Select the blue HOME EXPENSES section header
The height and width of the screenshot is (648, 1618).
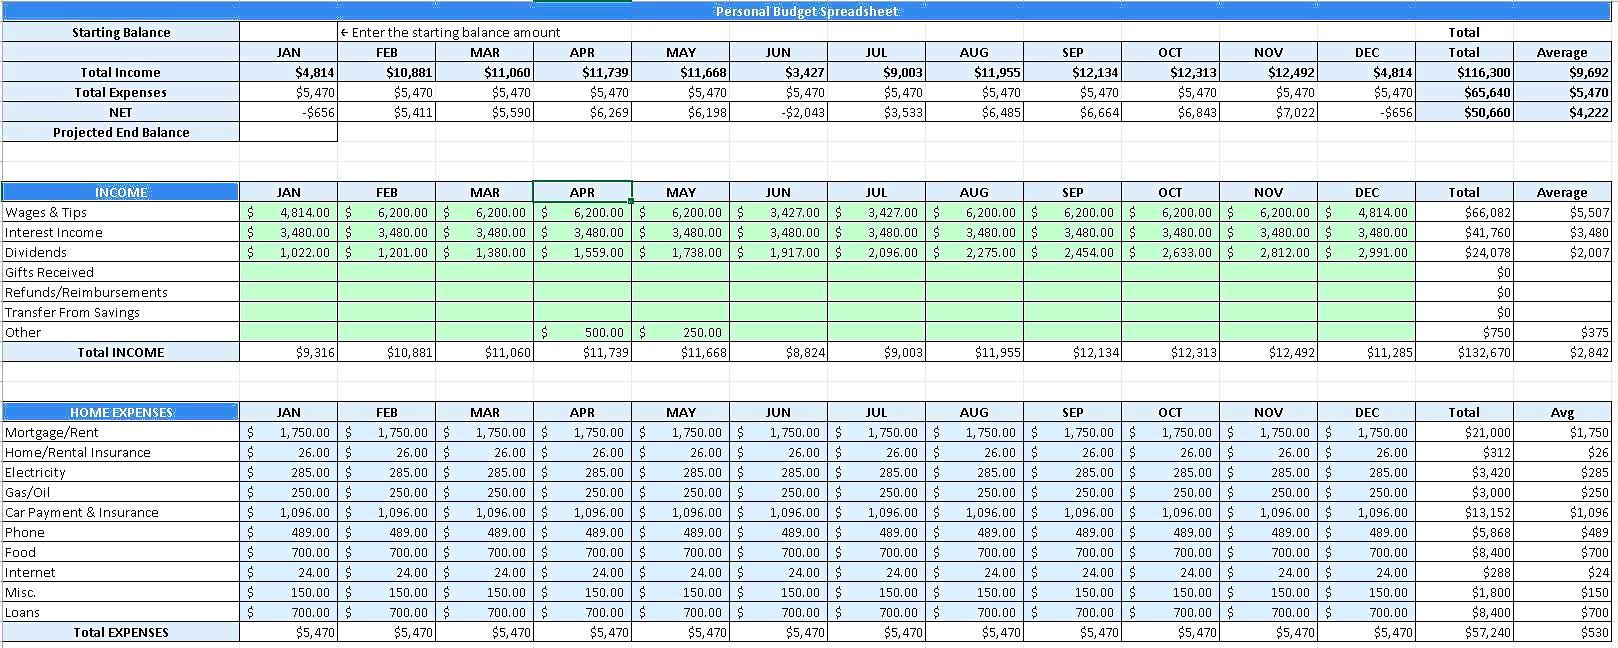point(120,412)
